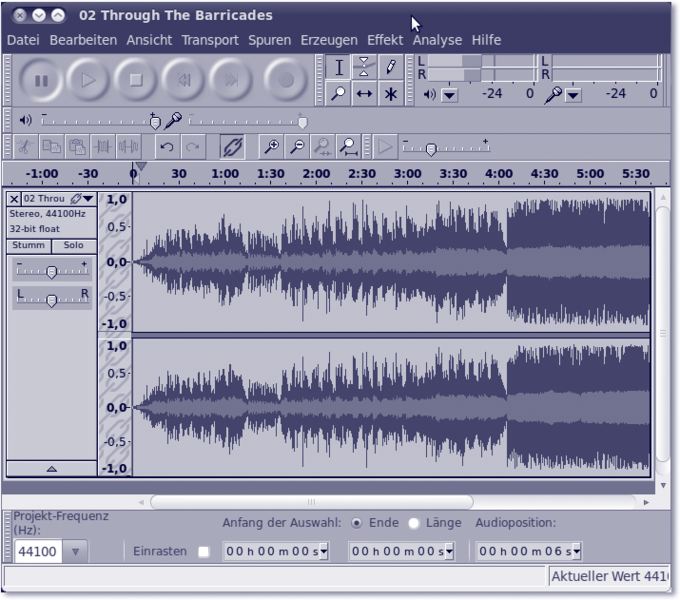Select the Draw pencil tool
Image resolution: width=680 pixels, height=600 pixels.
390,68
